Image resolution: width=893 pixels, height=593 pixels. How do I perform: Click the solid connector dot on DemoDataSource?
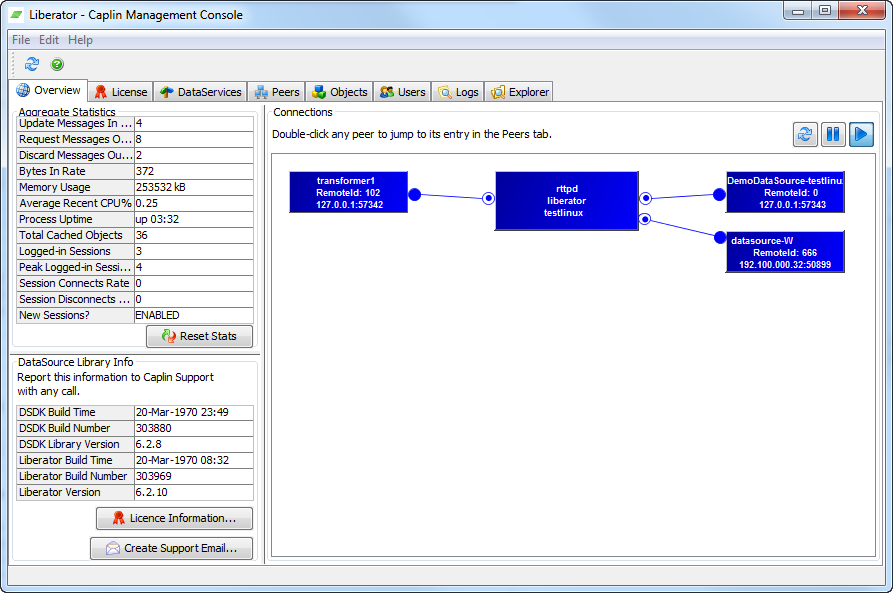[719, 195]
